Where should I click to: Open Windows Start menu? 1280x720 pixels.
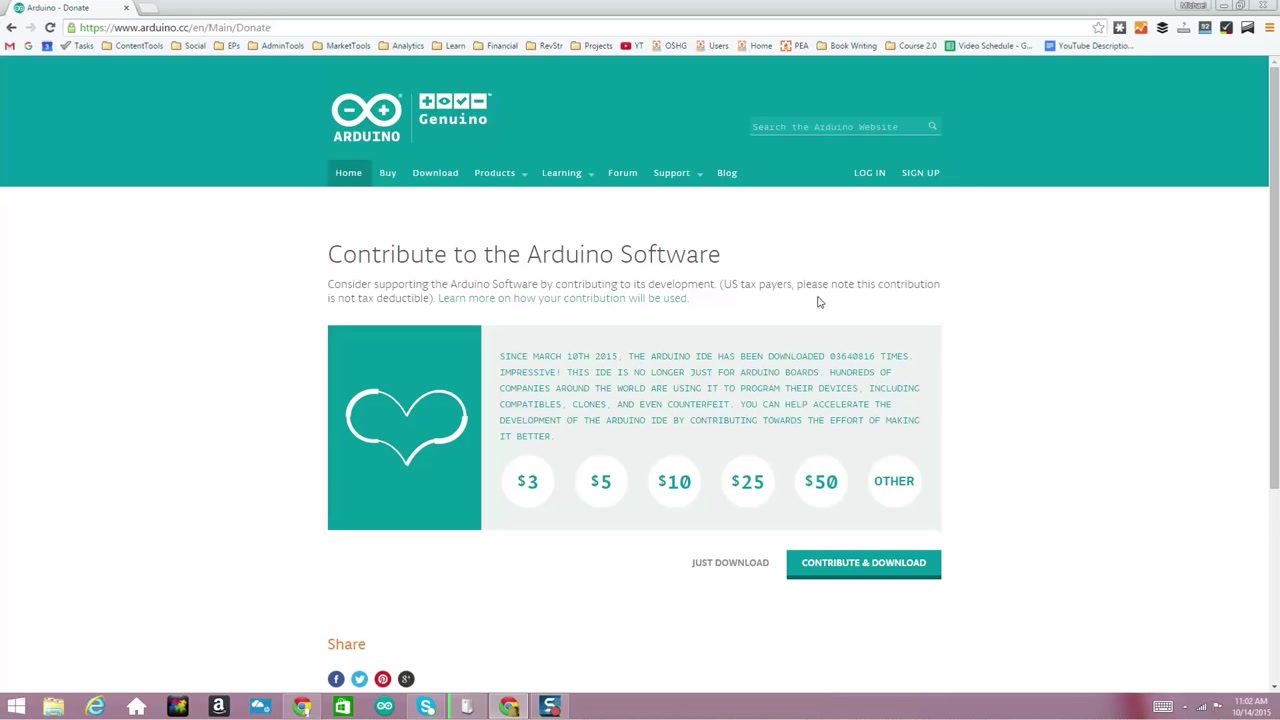click(x=16, y=707)
